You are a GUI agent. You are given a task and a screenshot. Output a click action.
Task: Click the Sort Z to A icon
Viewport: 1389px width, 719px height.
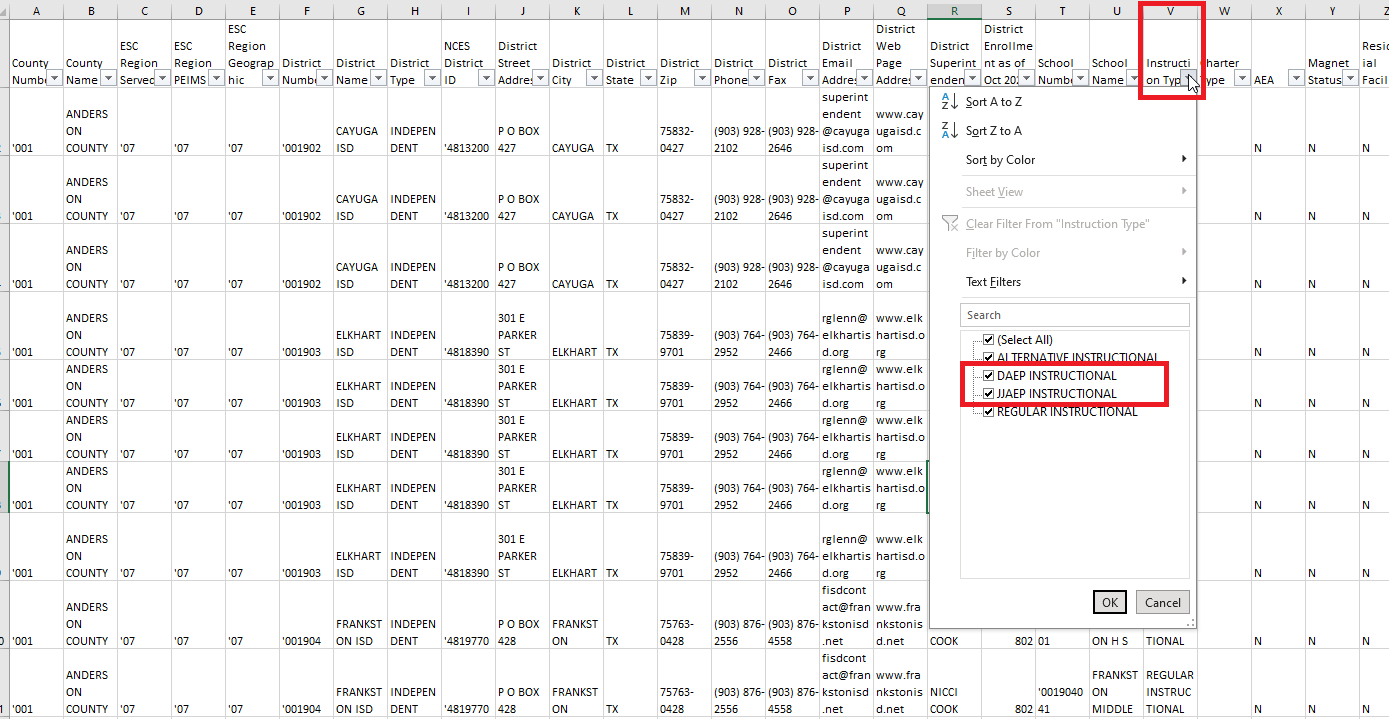point(949,131)
